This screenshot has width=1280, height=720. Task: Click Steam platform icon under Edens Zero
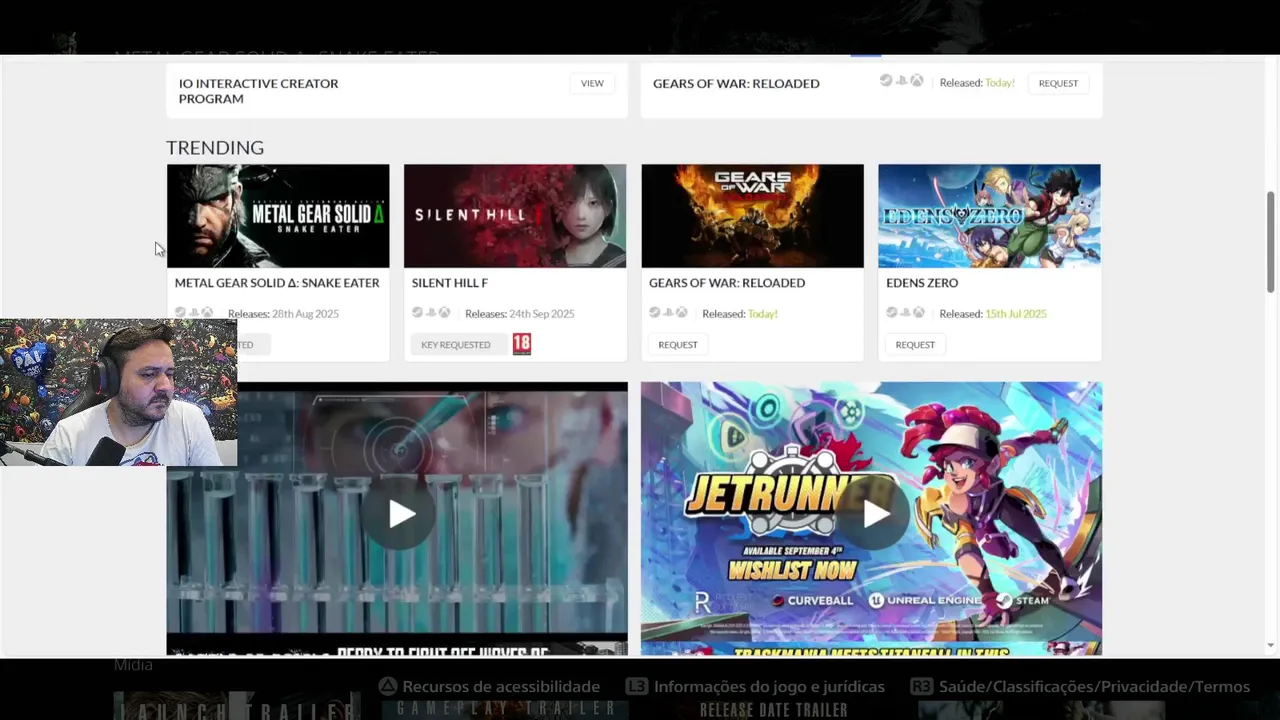[x=892, y=313]
